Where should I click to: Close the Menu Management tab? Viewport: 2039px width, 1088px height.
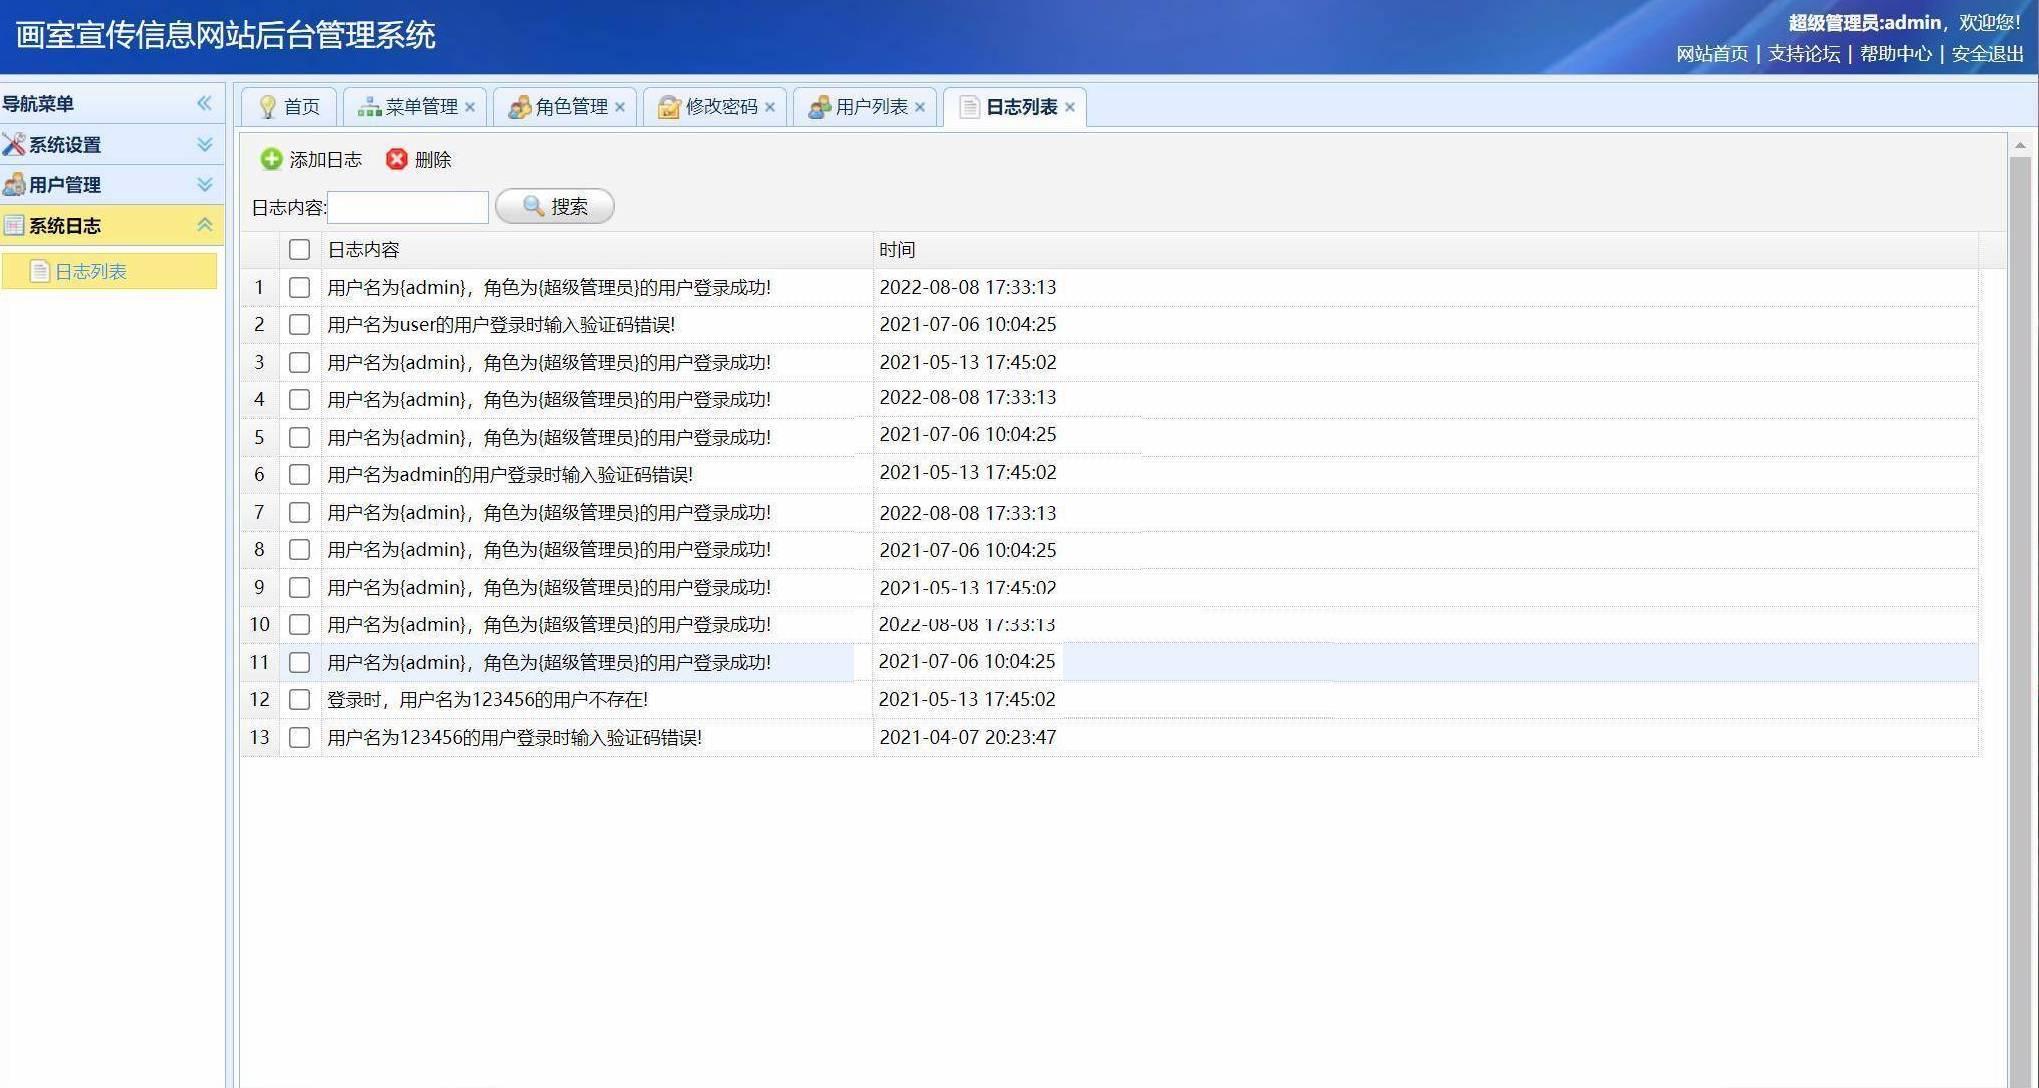pos(470,107)
